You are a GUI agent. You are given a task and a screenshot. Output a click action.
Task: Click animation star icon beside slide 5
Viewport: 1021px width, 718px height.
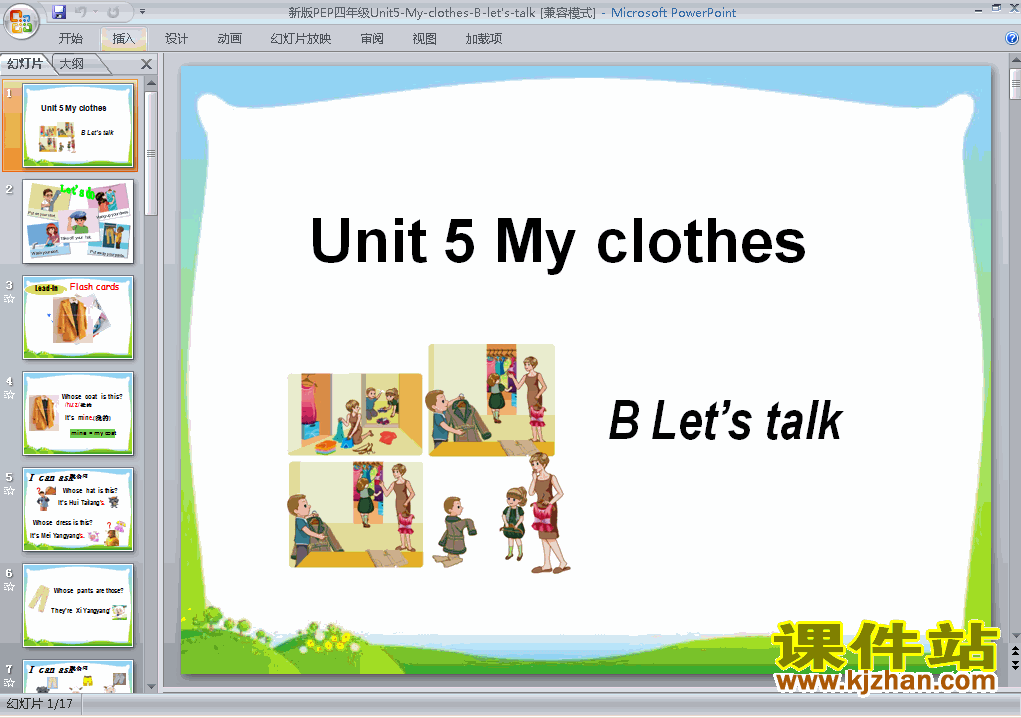pos(9,490)
